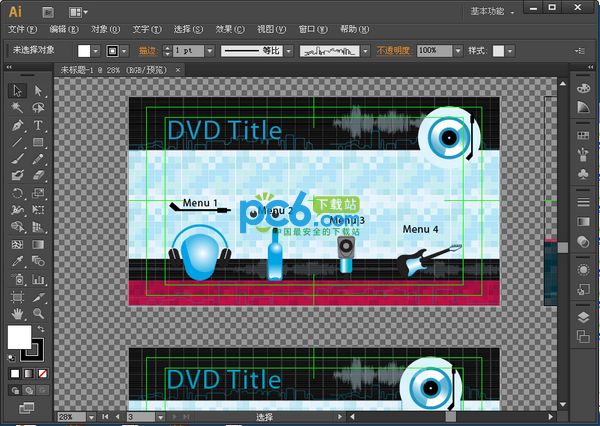Open the Artboards panel icon
The height and width of the screenshot is (426, 600).
(x=583, y=337)
